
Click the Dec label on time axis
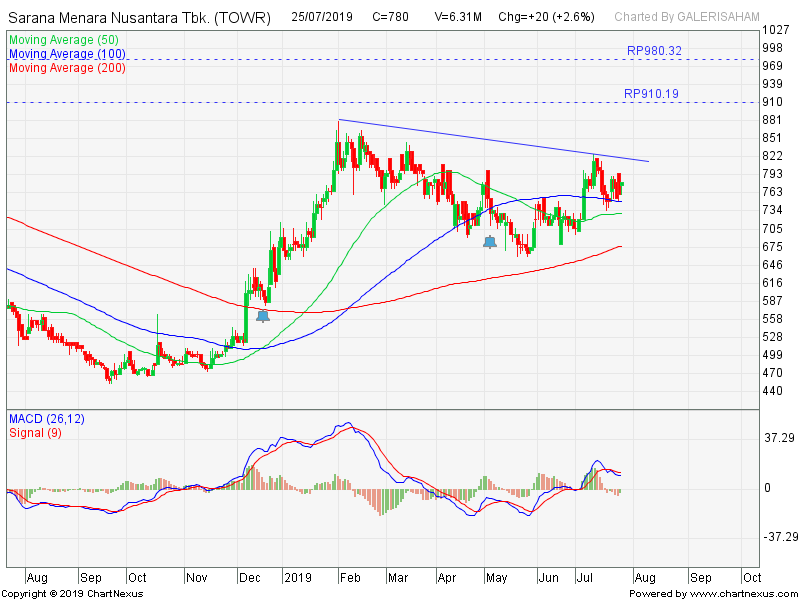click(250, 578)
